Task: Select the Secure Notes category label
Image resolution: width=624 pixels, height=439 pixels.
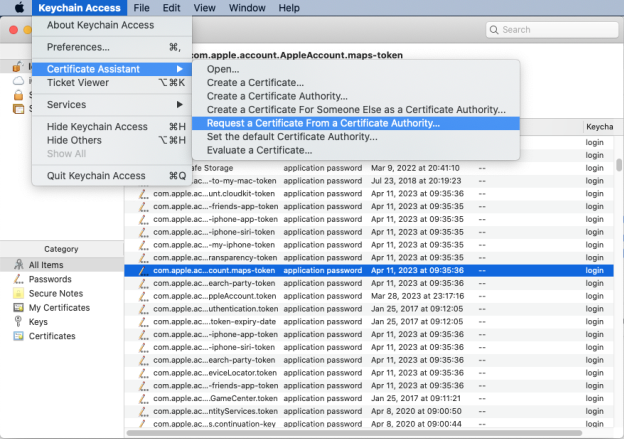Action: tap(56, 293)
